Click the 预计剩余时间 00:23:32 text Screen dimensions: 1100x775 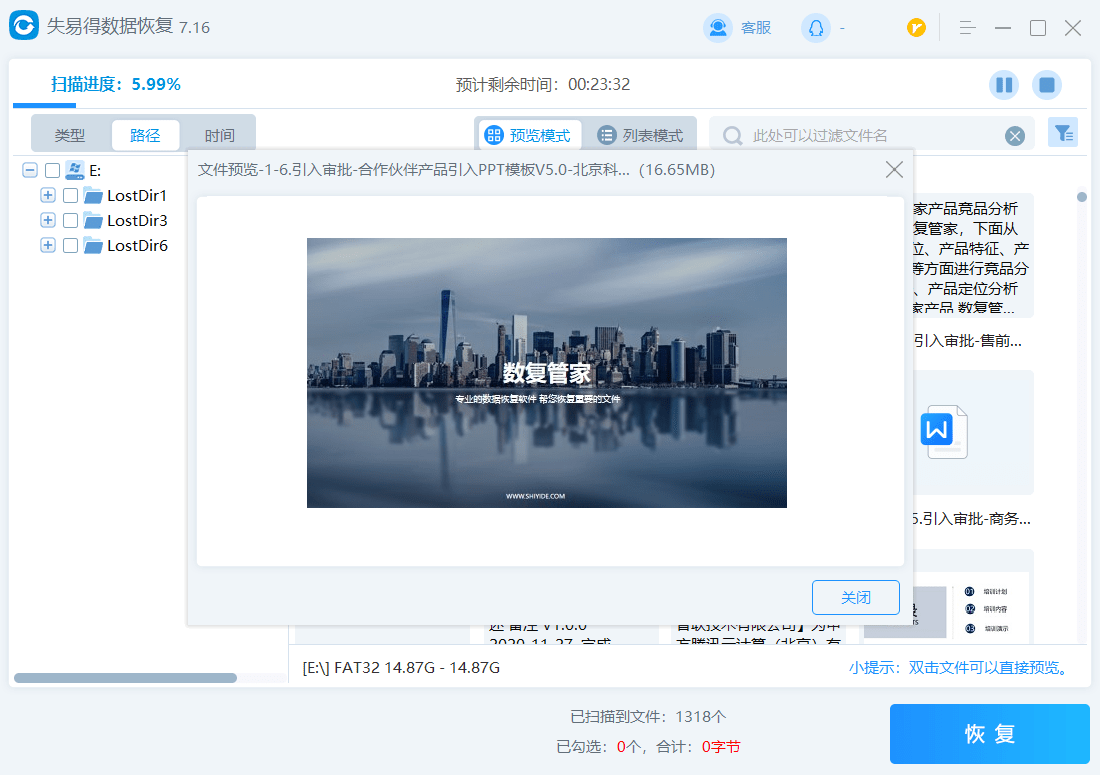(543, 85)
